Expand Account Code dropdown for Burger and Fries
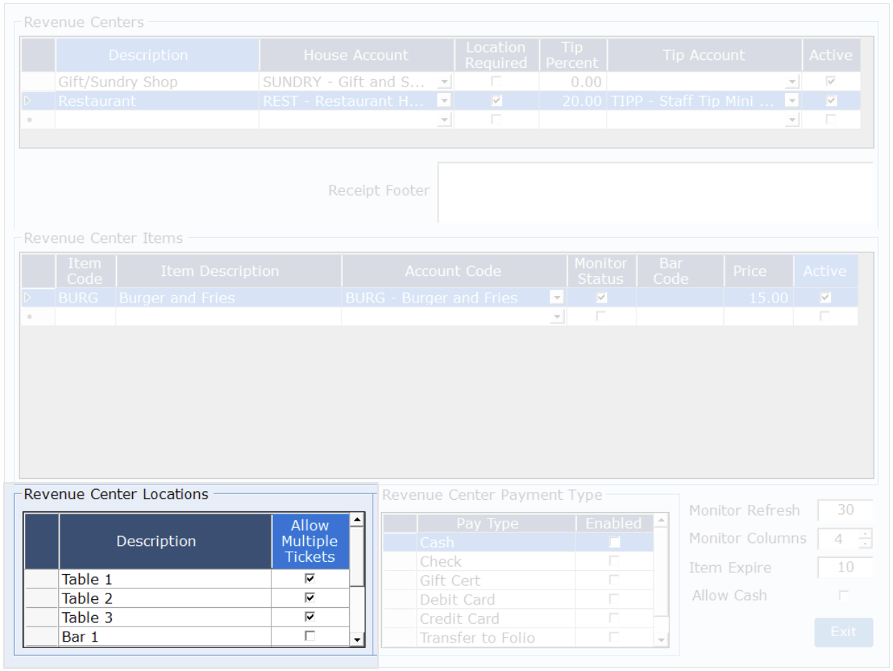This screenshot has height=671, width=893. (556, 298)
